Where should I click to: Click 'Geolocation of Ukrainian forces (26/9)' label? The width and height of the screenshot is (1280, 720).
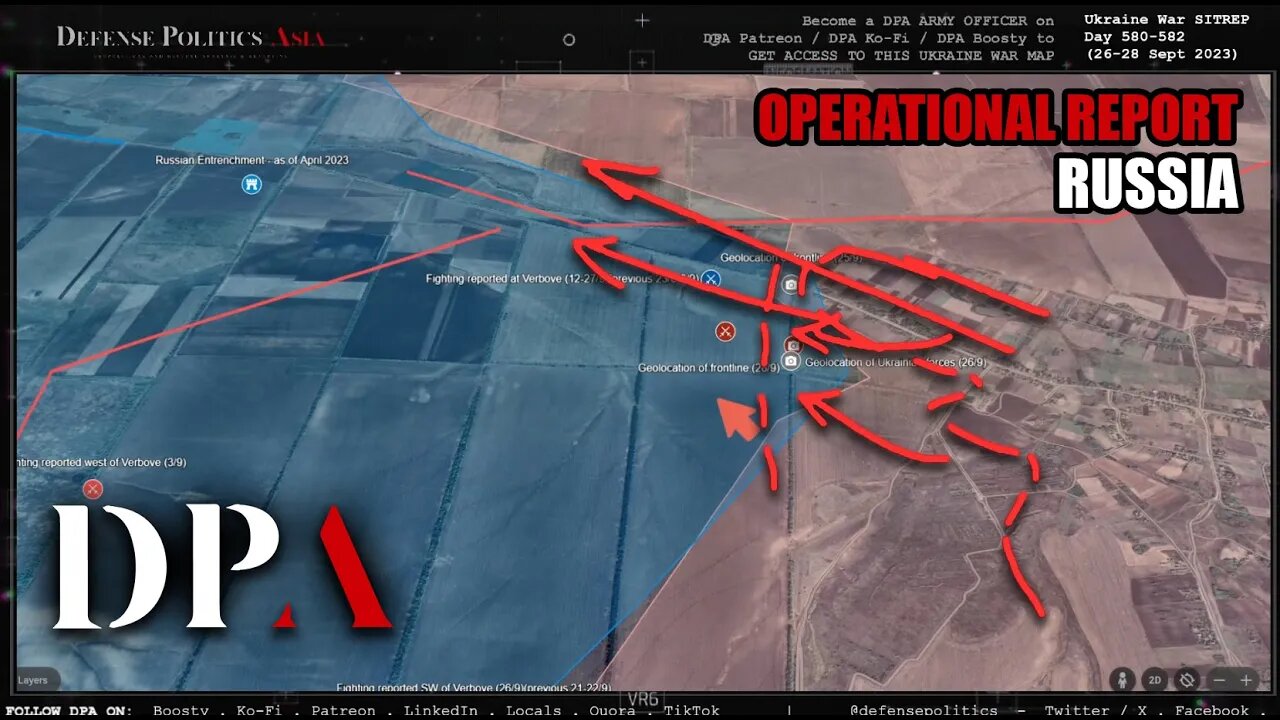(x=896, y=362)
